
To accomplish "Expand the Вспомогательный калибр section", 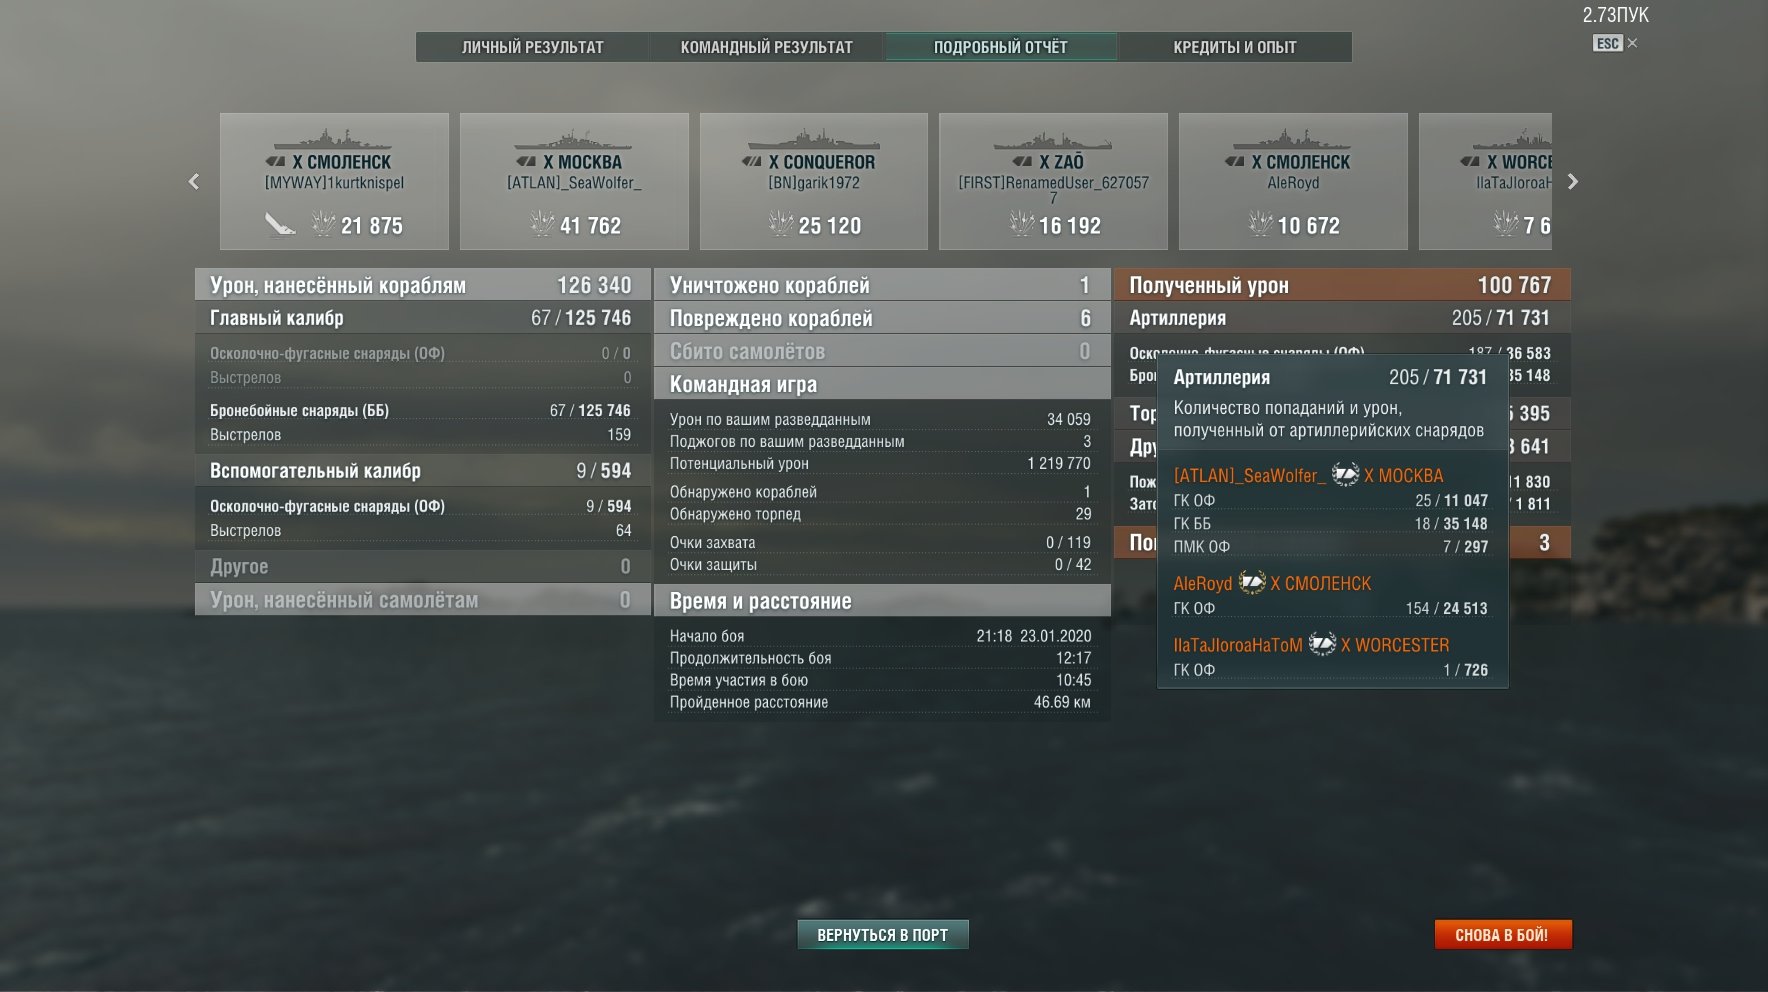I will tap(423, 470).
